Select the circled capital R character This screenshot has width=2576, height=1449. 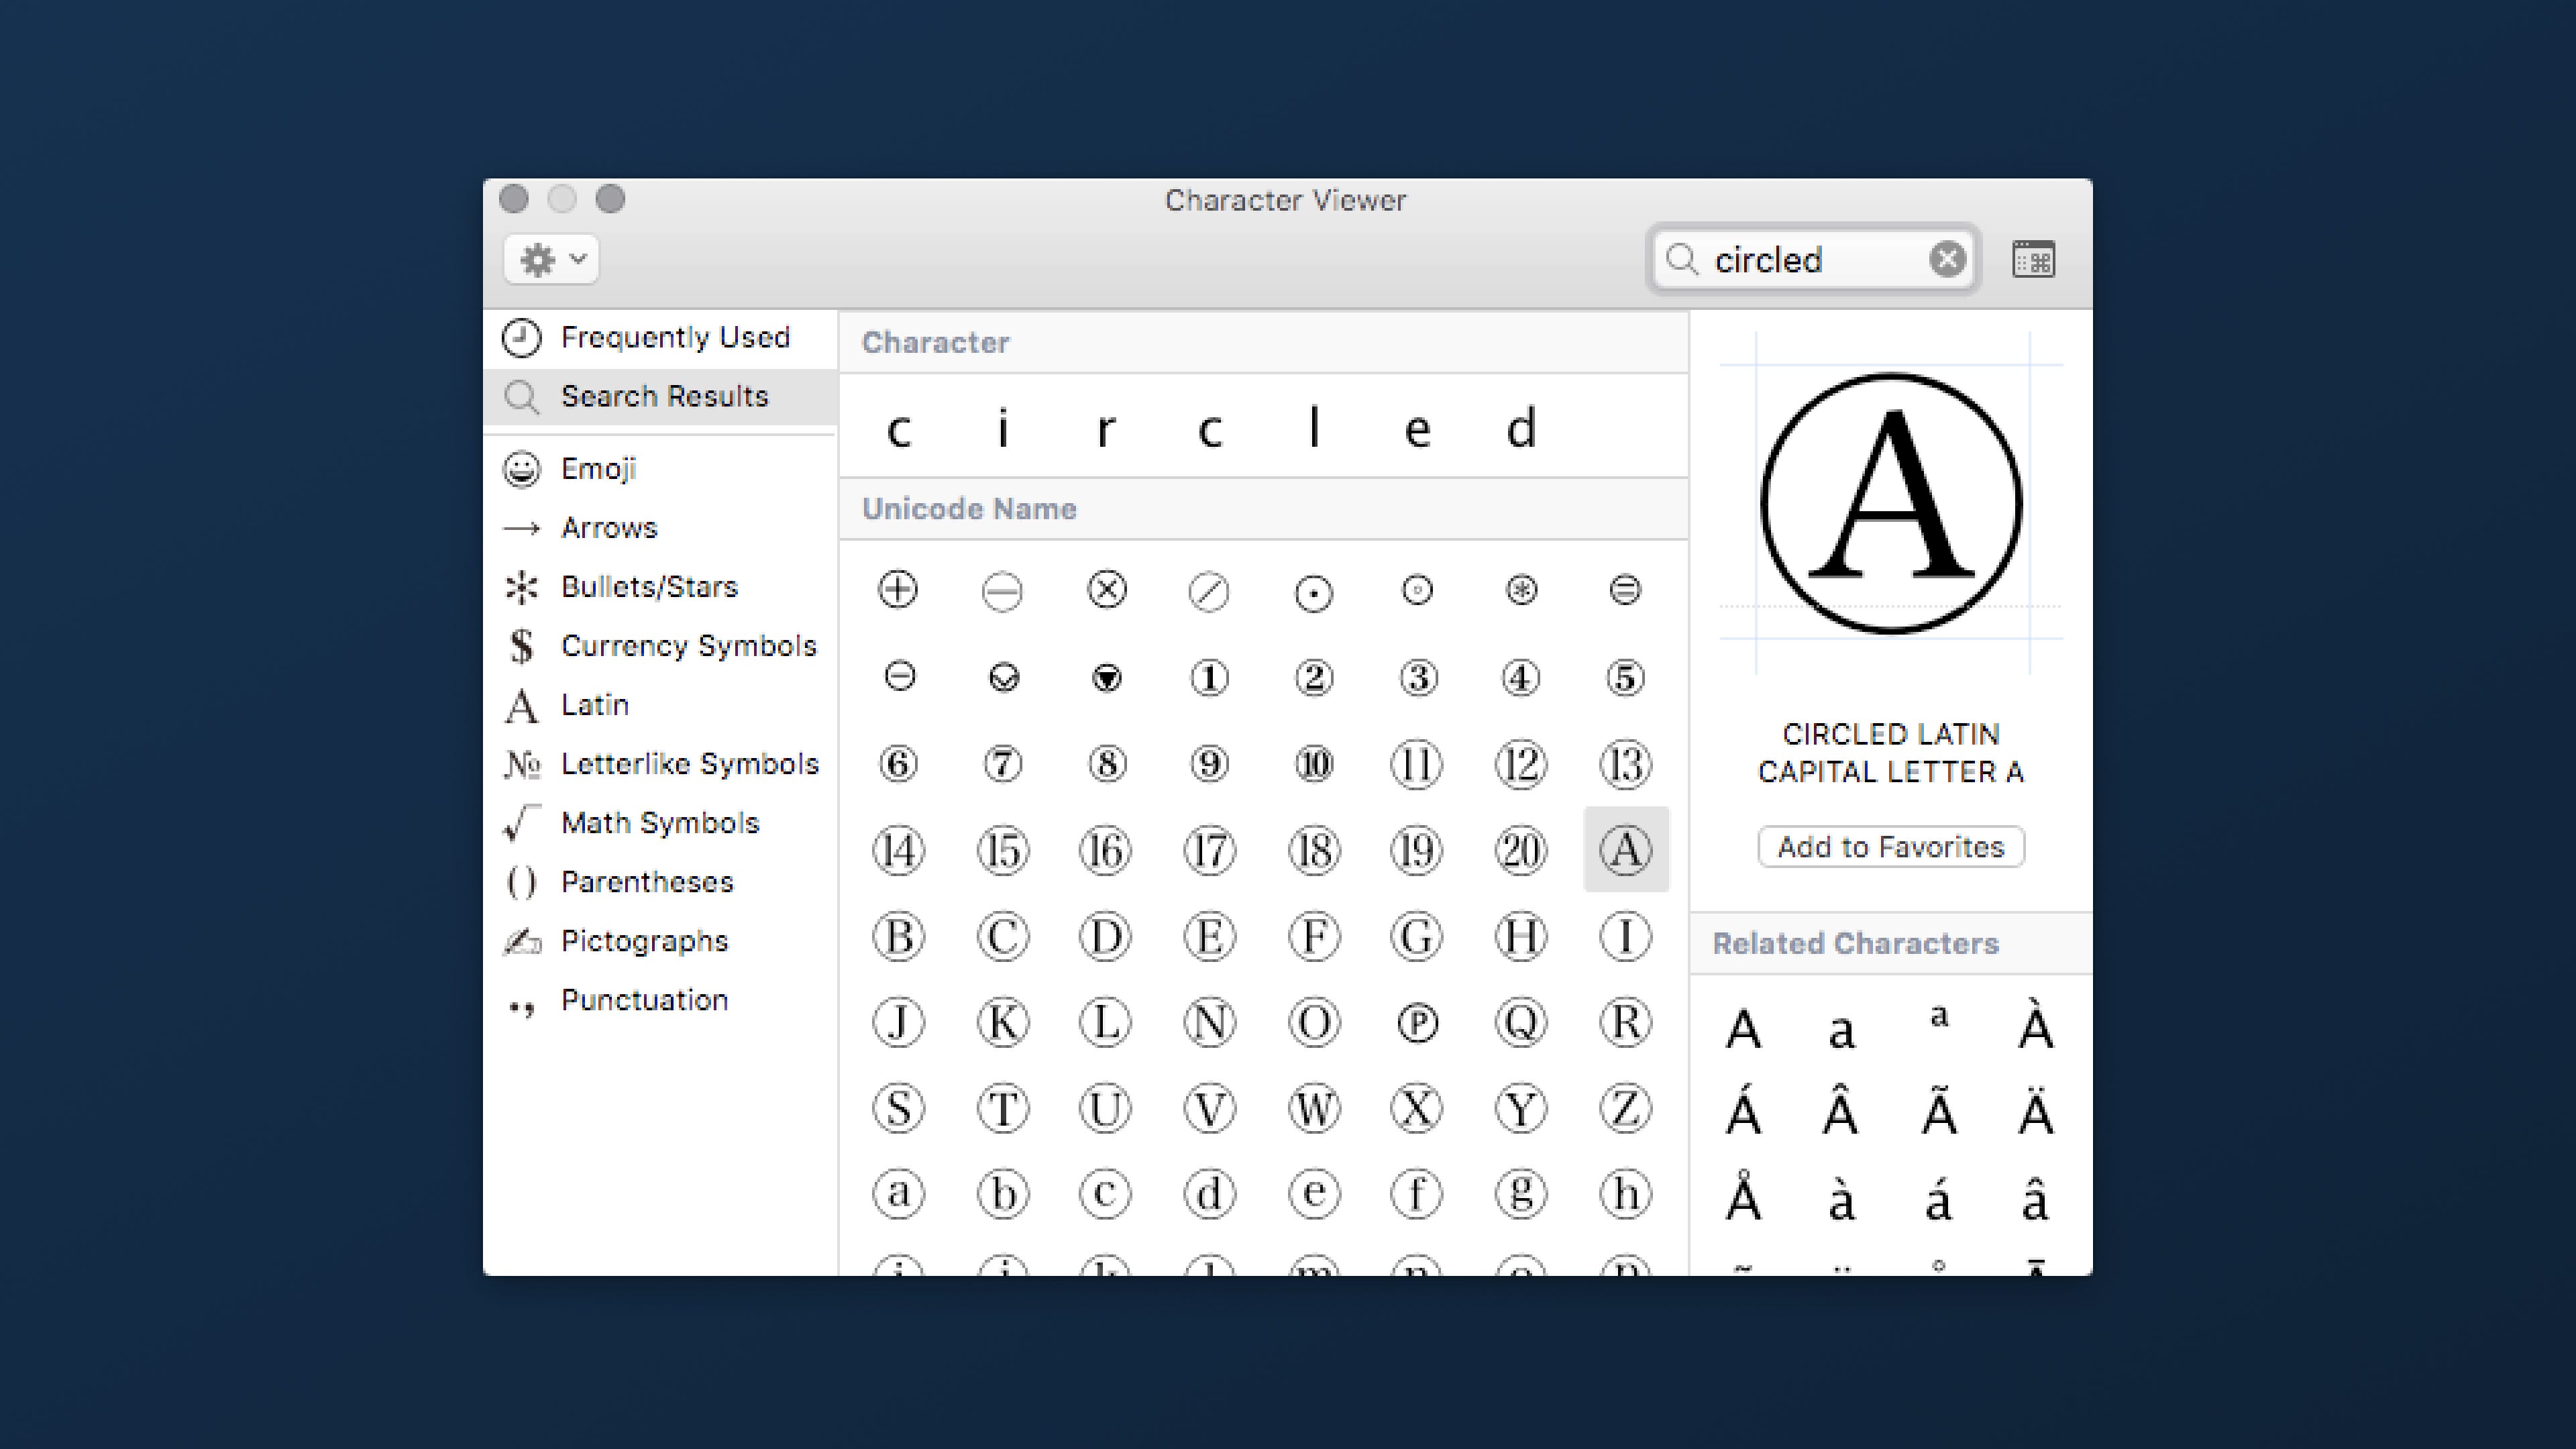(1625, 1023)
